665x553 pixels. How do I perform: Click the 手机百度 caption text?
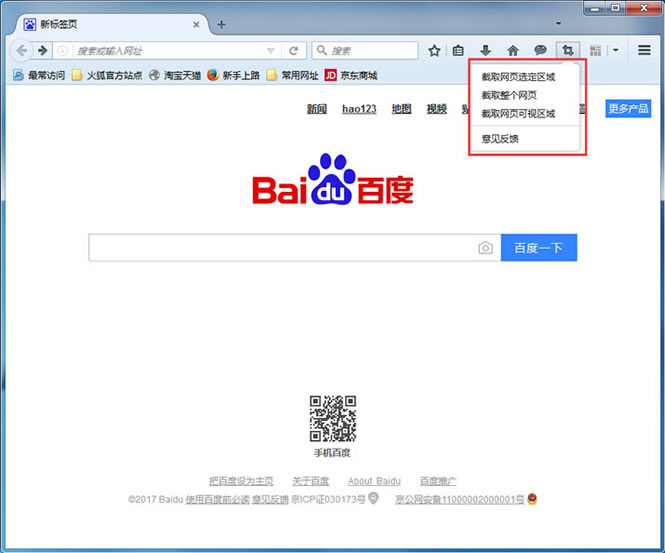(332, 453)
